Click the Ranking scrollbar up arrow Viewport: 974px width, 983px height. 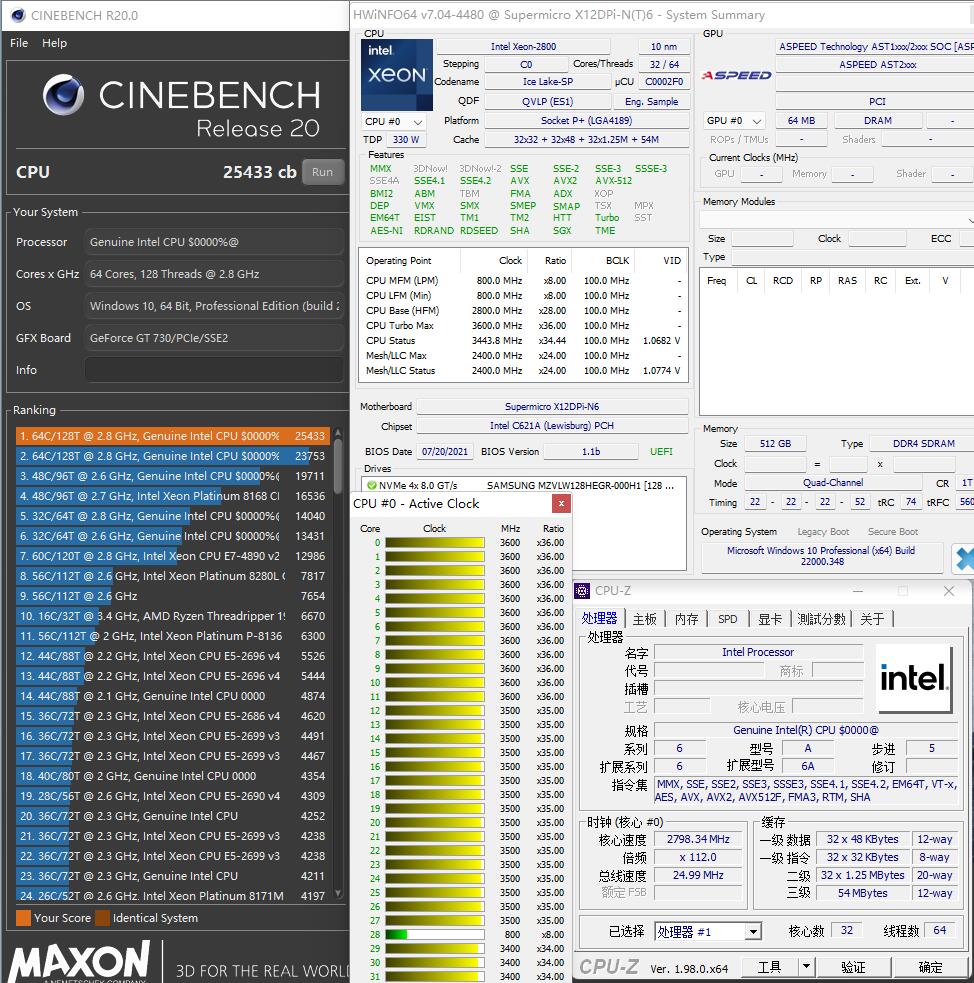(338, 433)
